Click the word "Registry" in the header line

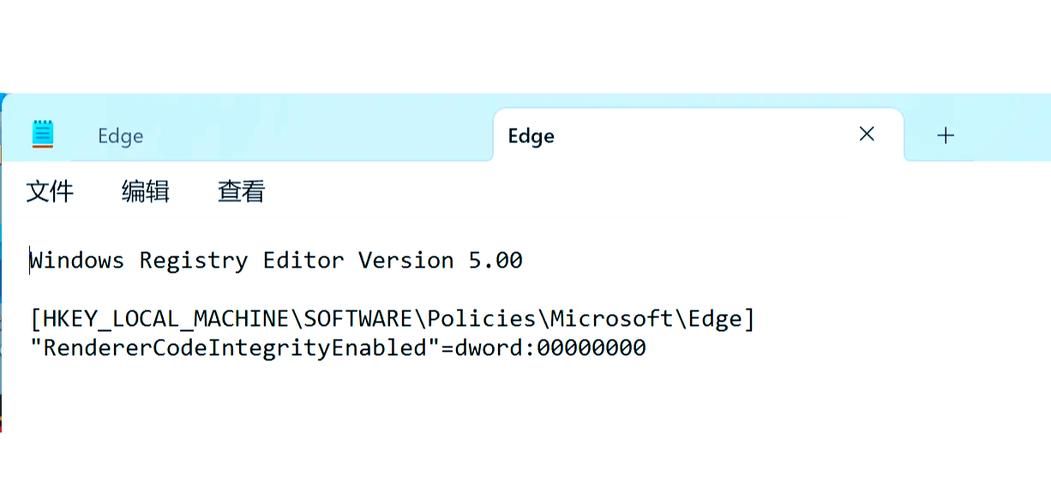[194, 260]
